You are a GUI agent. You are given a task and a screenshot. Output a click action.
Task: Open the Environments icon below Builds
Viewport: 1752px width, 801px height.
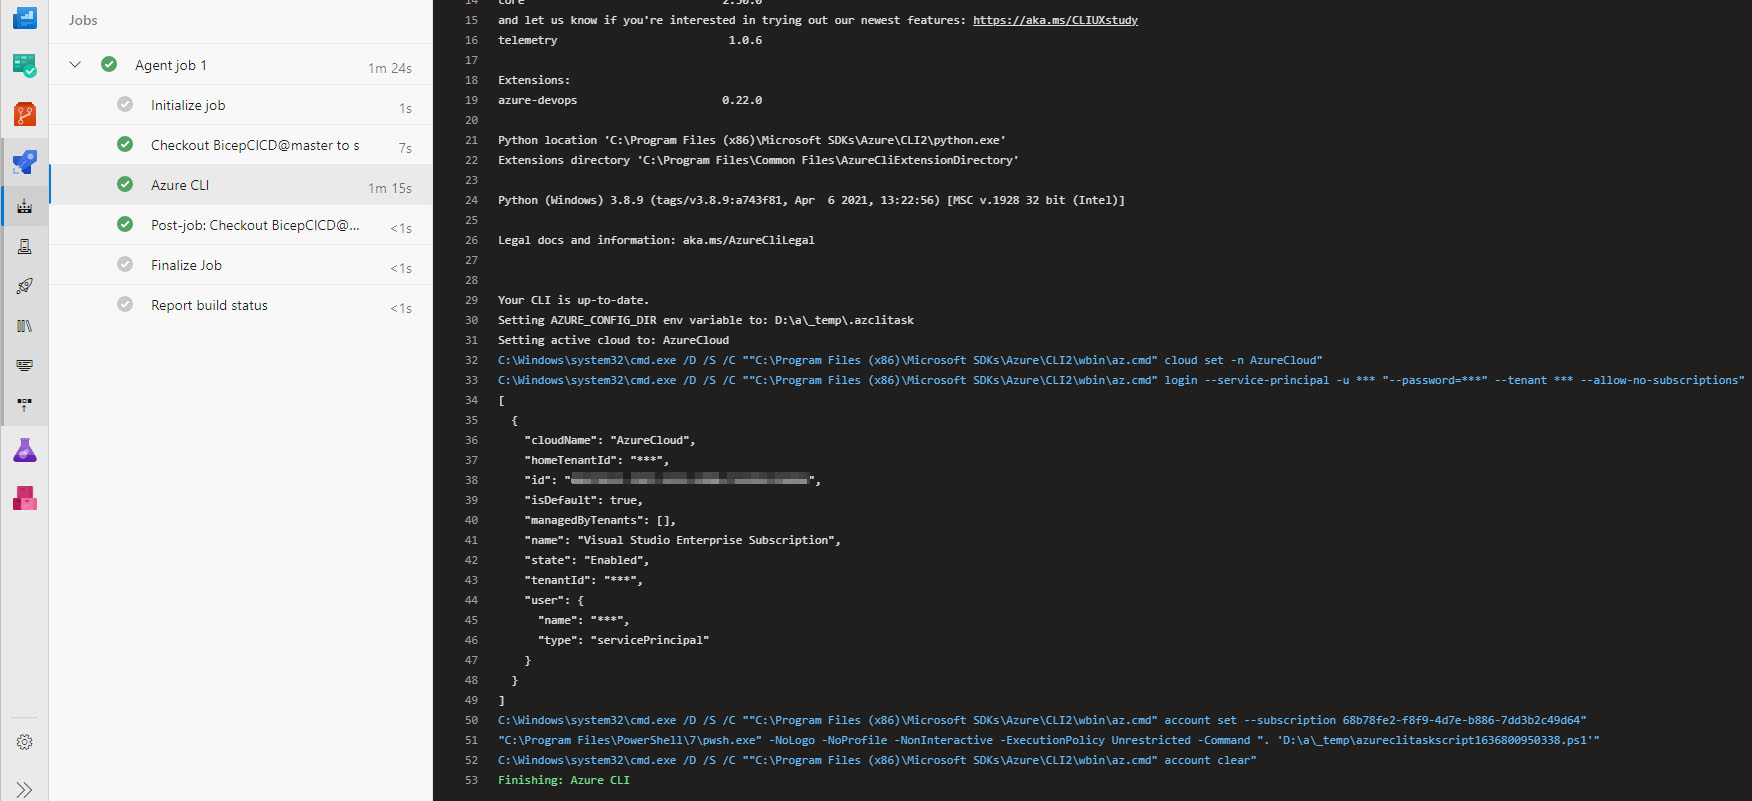point(24,246)
